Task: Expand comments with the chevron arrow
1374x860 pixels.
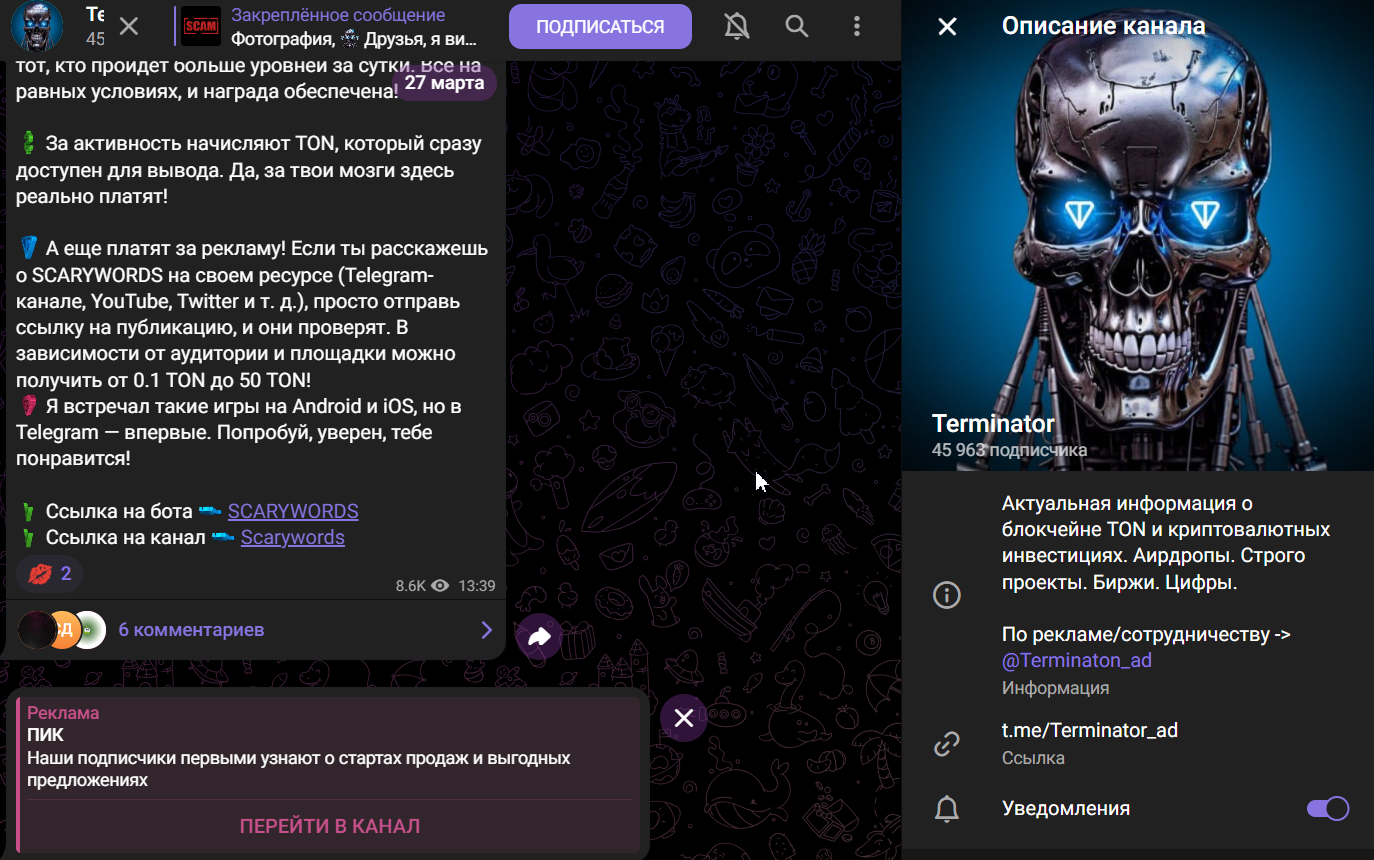Action: (486, 630)
